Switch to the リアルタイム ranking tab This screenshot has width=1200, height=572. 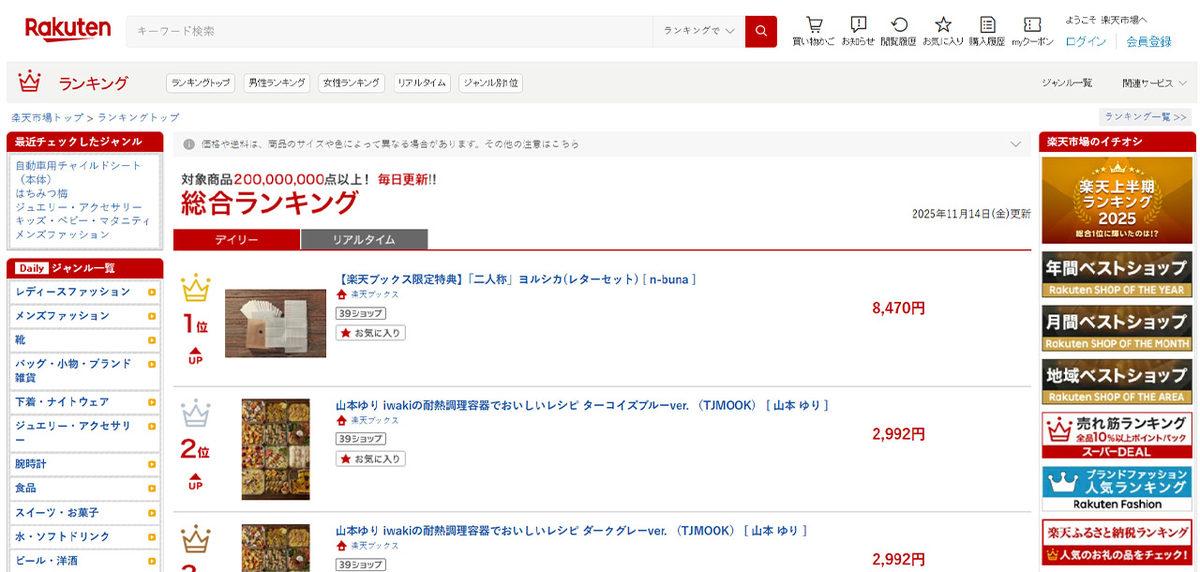(x=364, y=240)
